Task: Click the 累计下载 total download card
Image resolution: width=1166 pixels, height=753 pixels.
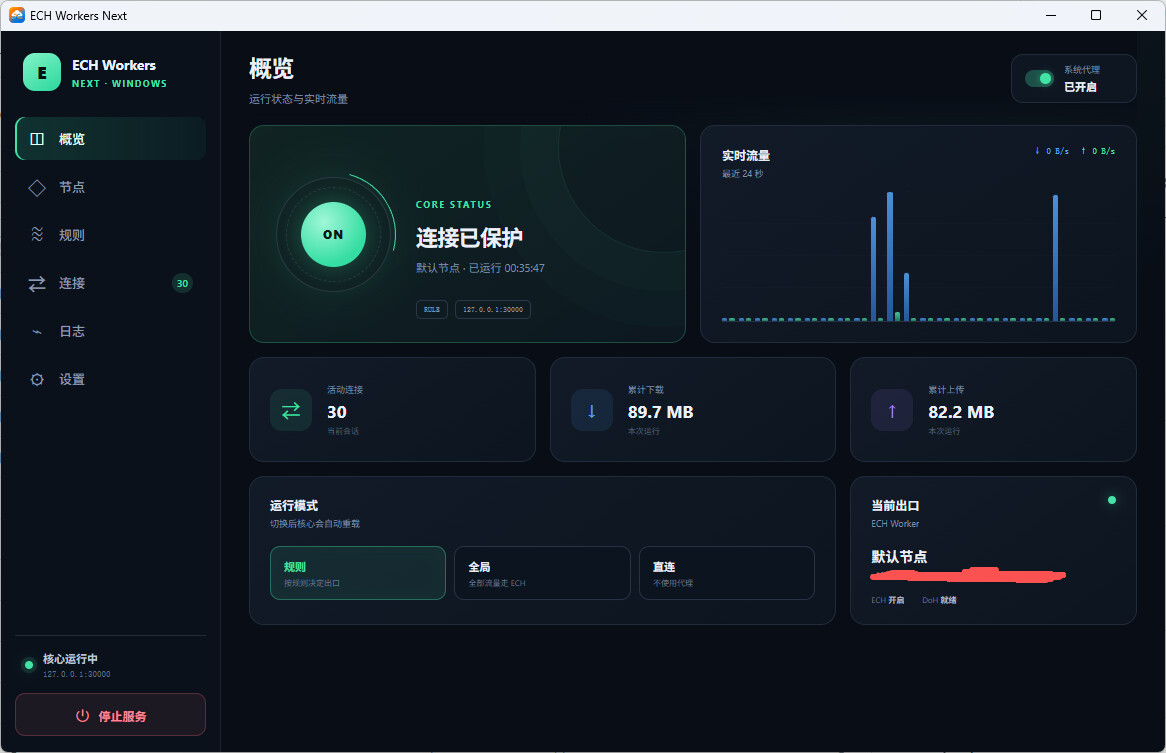Action: click(x=693, y=410)
